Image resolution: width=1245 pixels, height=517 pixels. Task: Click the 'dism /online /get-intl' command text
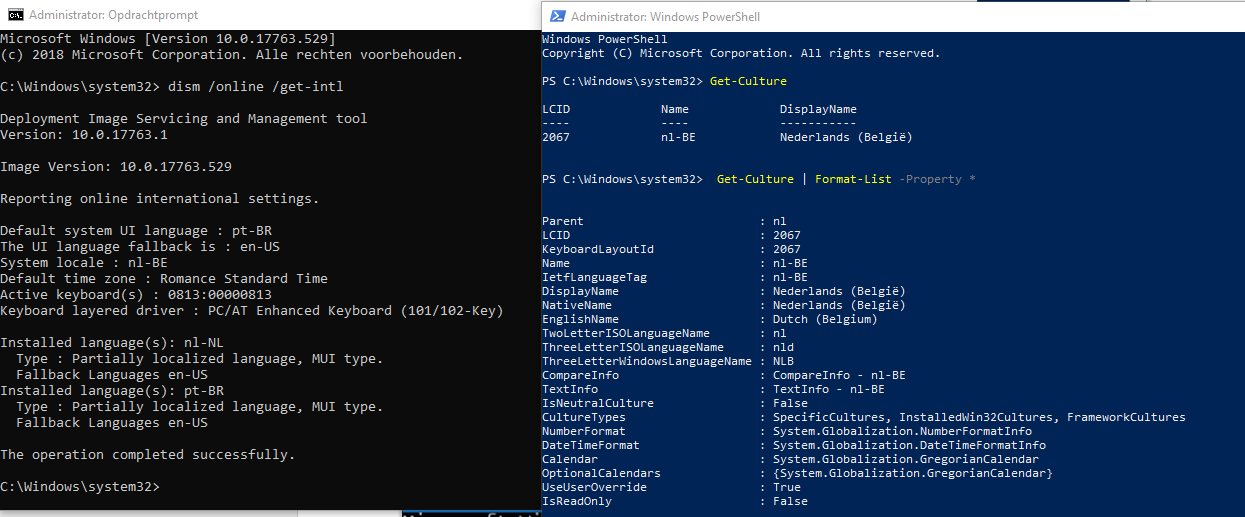(256, 87)
